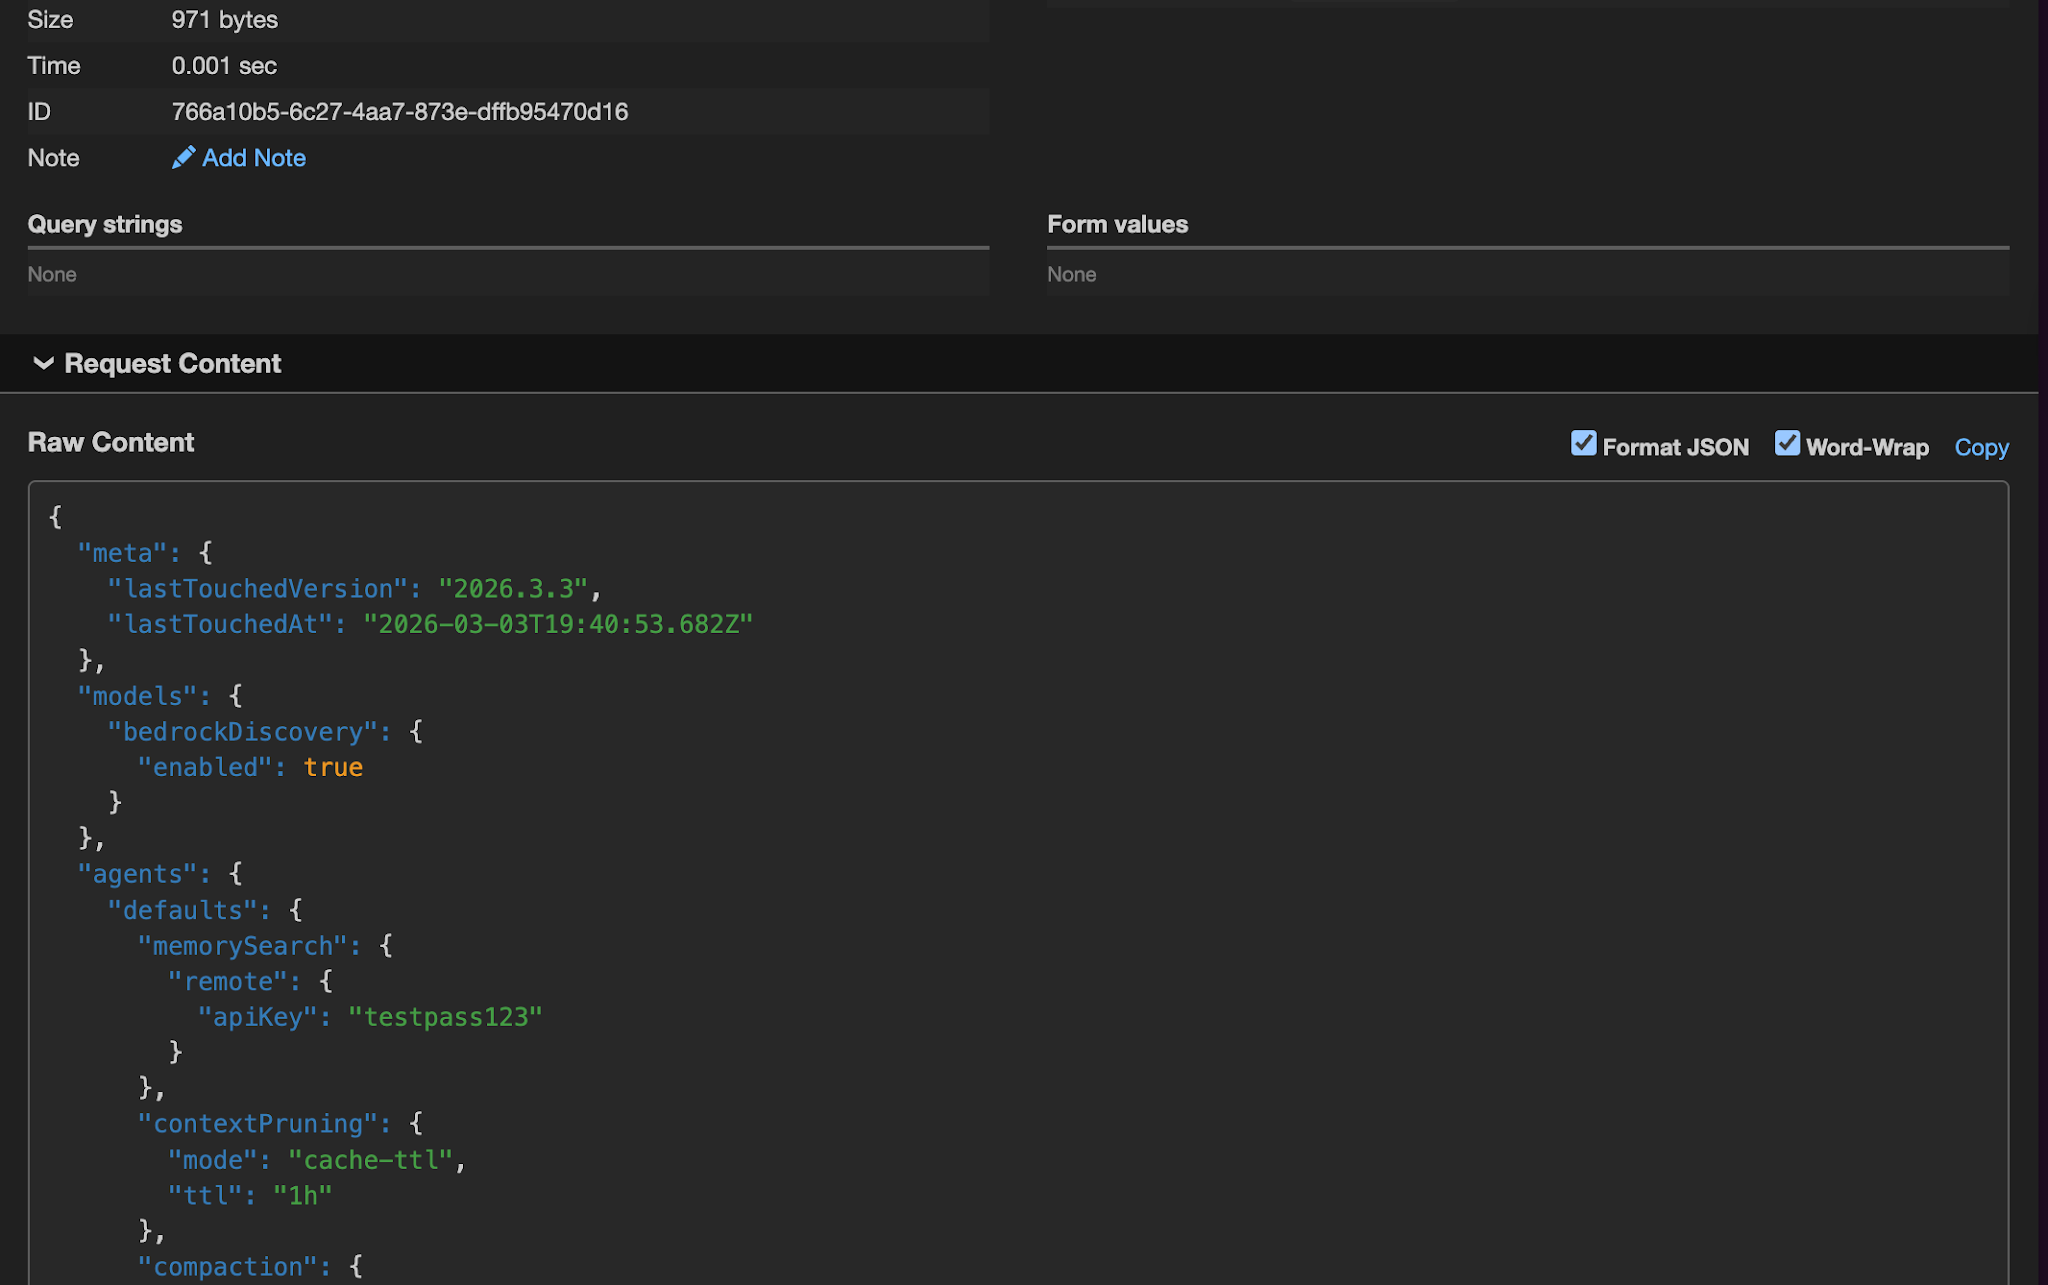Select the "cache-ttl" mode value
The height and width of the screenshot is (1285, 2048).
point(371,1160)
